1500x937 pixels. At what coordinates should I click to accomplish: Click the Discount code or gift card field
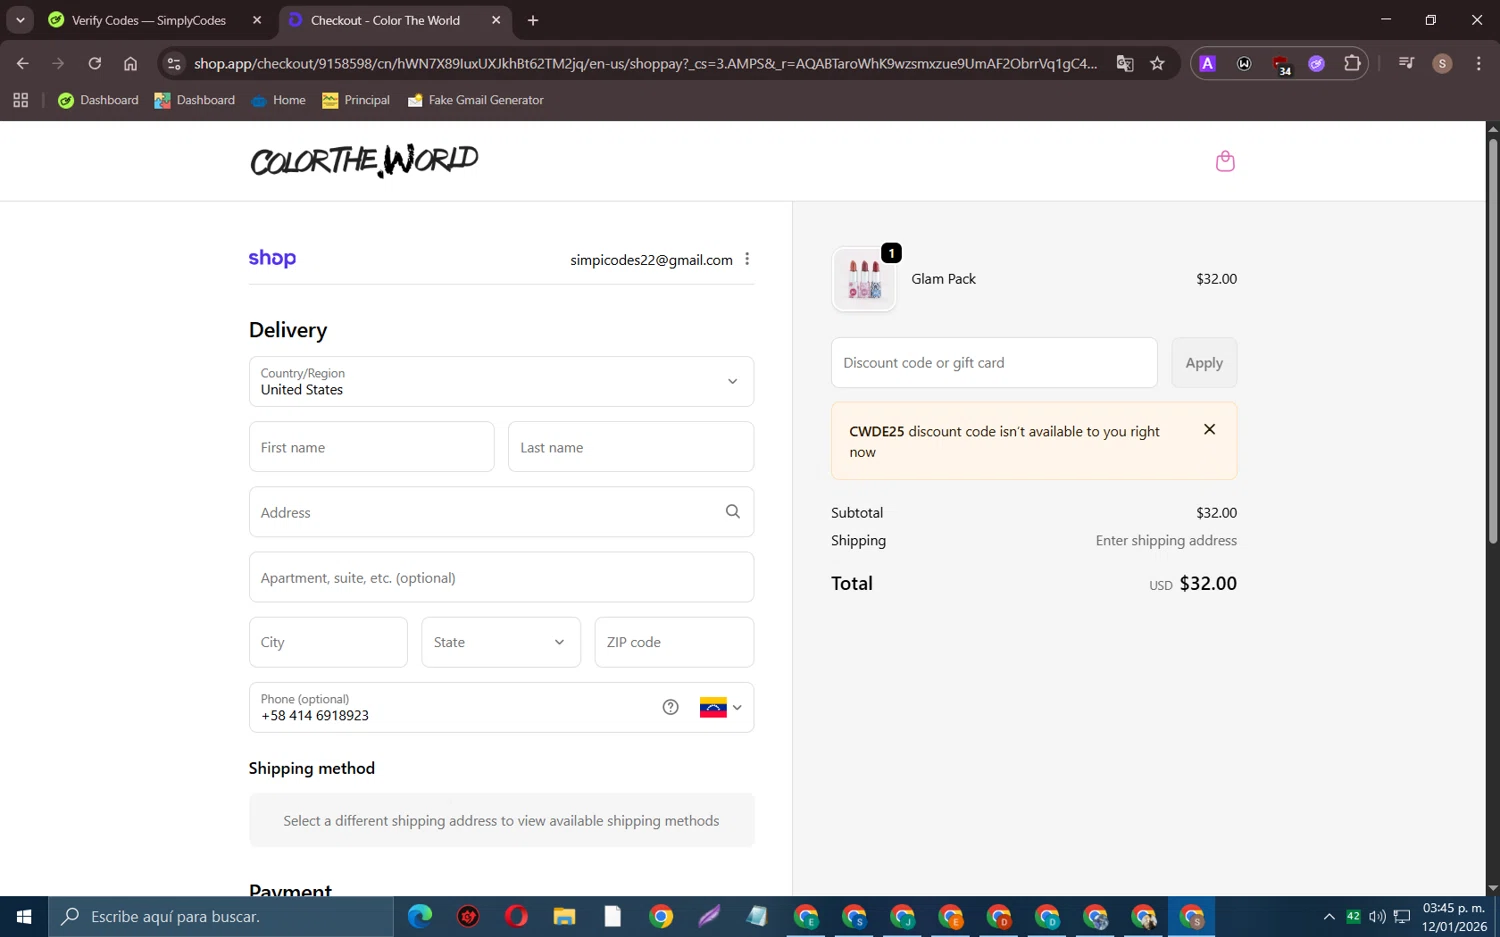click(x=994, y=363)
